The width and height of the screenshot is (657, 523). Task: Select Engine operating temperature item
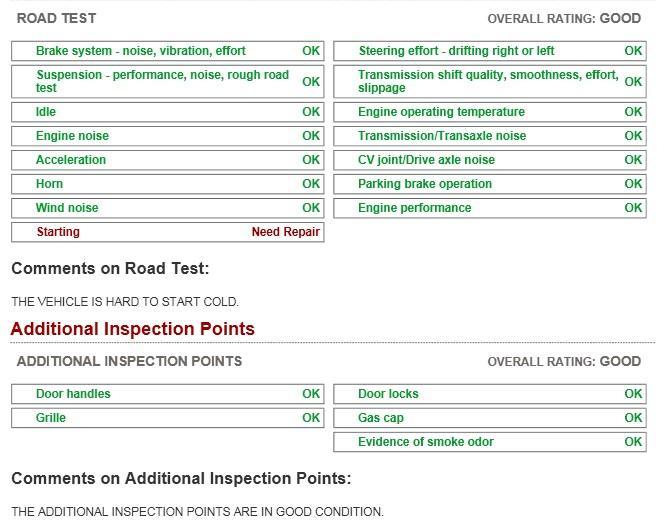coord(489,112)
